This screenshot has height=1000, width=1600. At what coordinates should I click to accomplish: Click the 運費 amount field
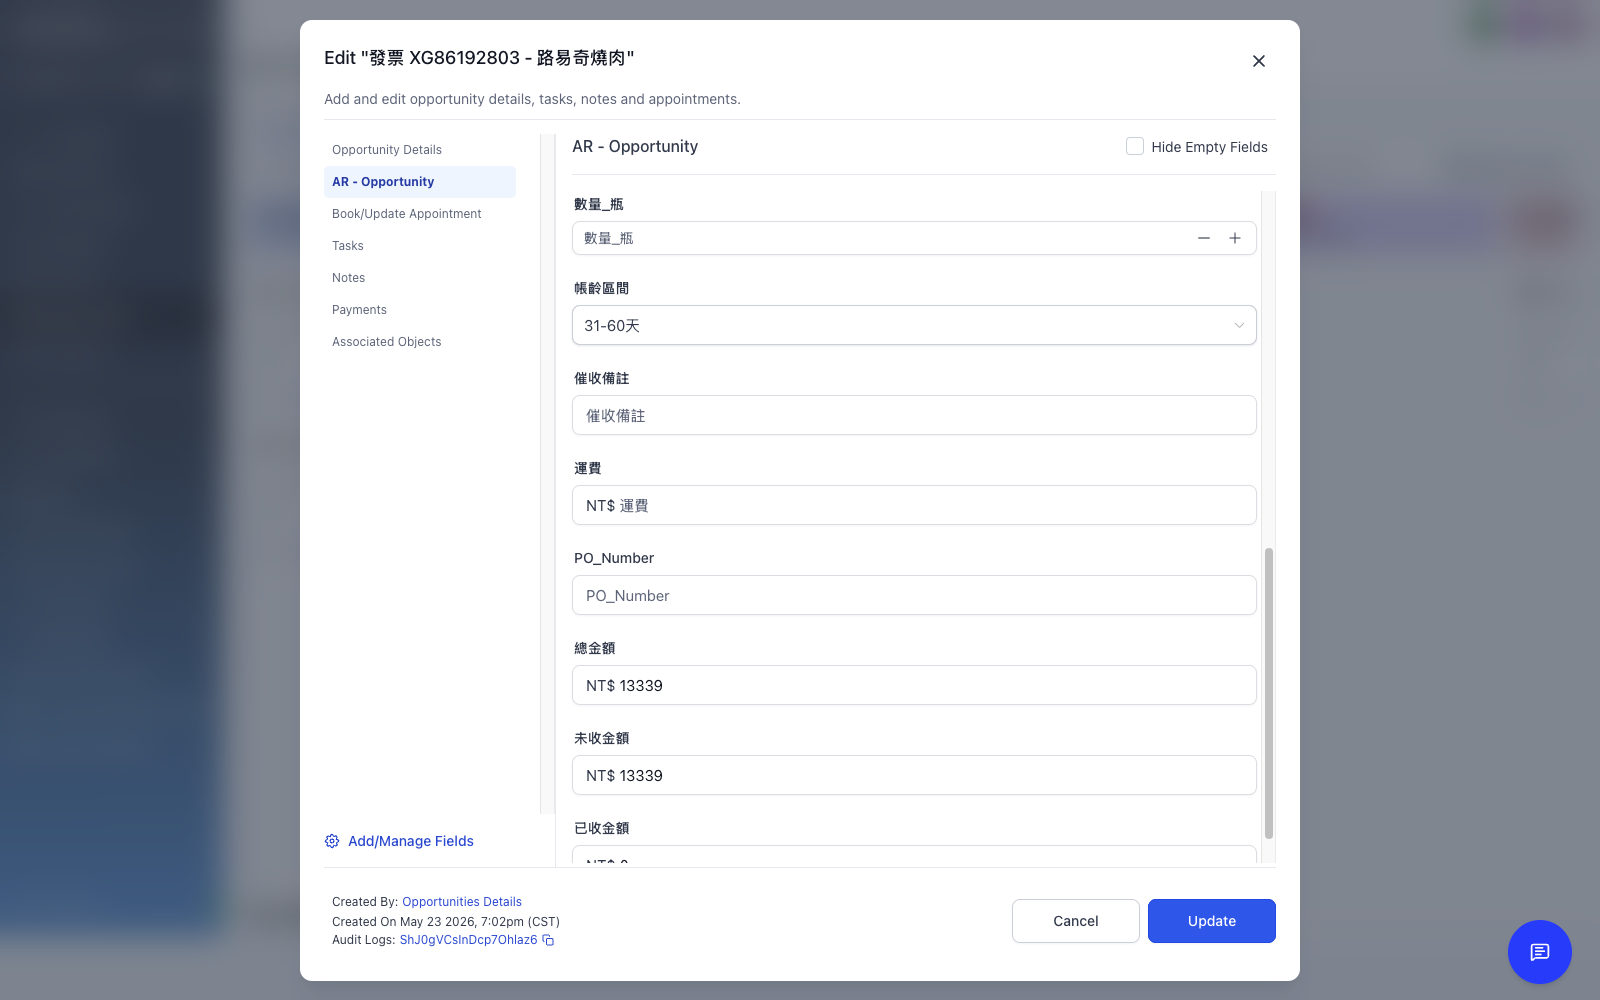point(914,505)
